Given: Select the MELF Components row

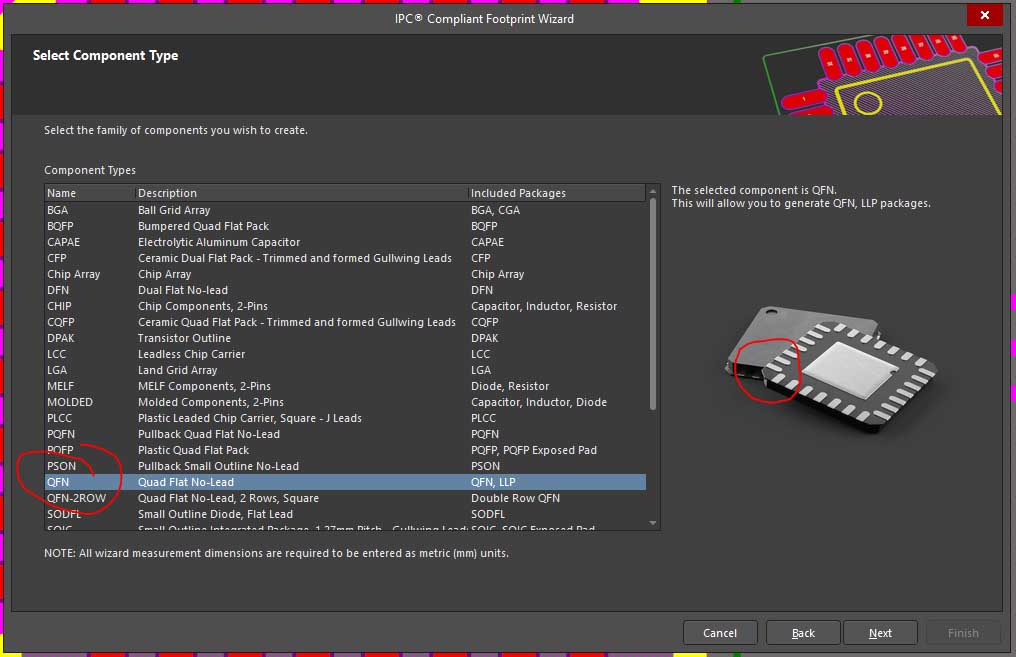Looking at the screenshot, I should tap(204, 386).
